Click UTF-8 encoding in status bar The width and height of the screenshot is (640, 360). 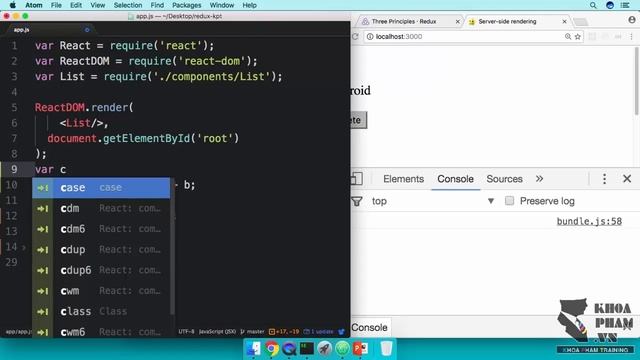(x=186, y=332)
